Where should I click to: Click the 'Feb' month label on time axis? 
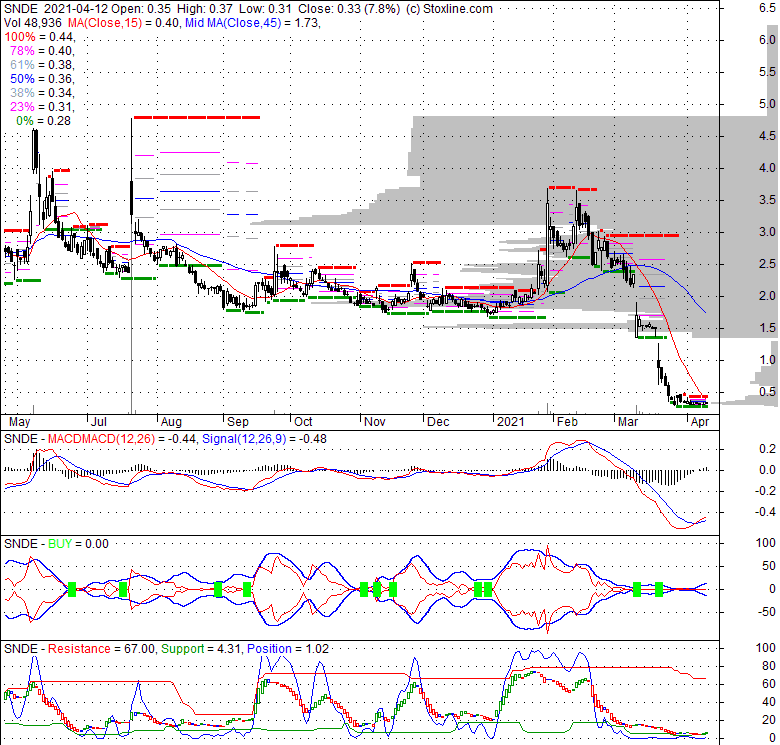tap(567, 422)
